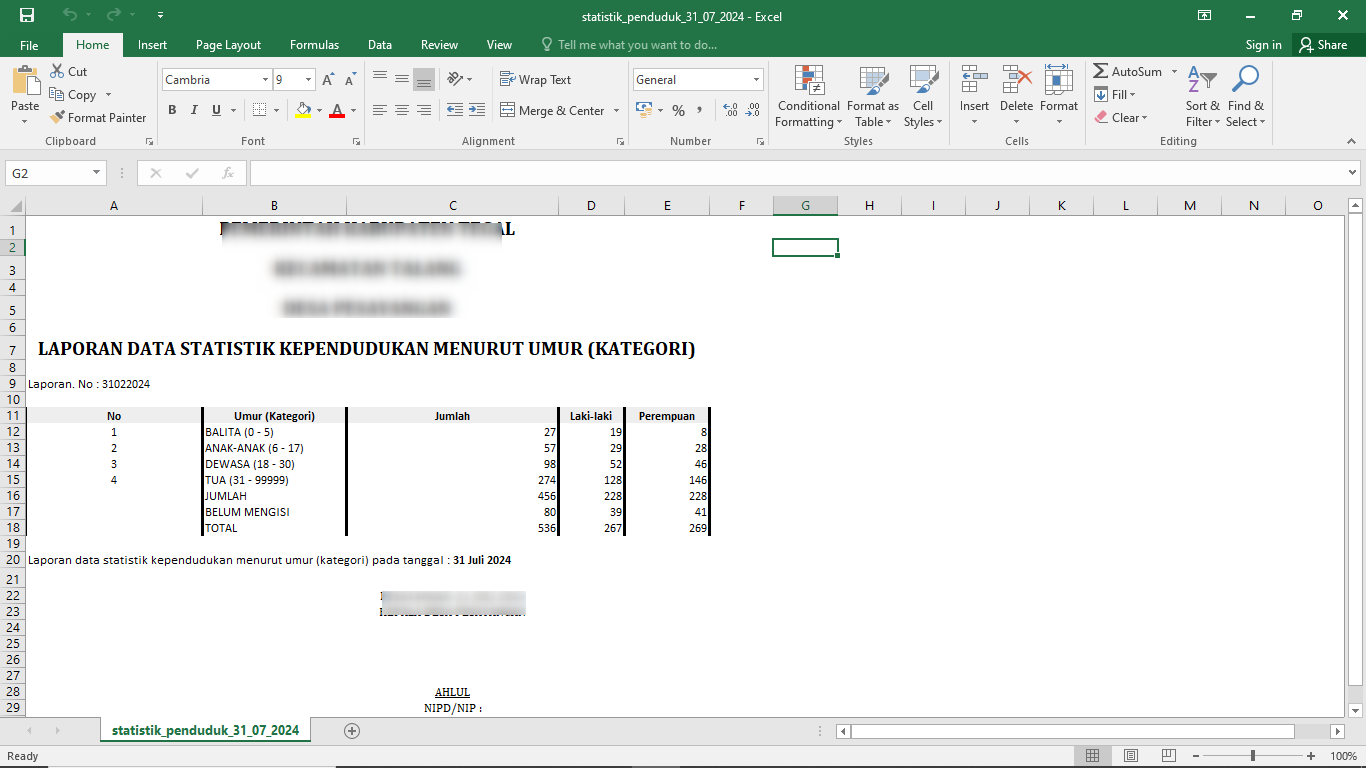Image resolution: width=1366 pixels, height=768 pixels.
Task: Click the zoom slider handle
Action: (1253, 756)
